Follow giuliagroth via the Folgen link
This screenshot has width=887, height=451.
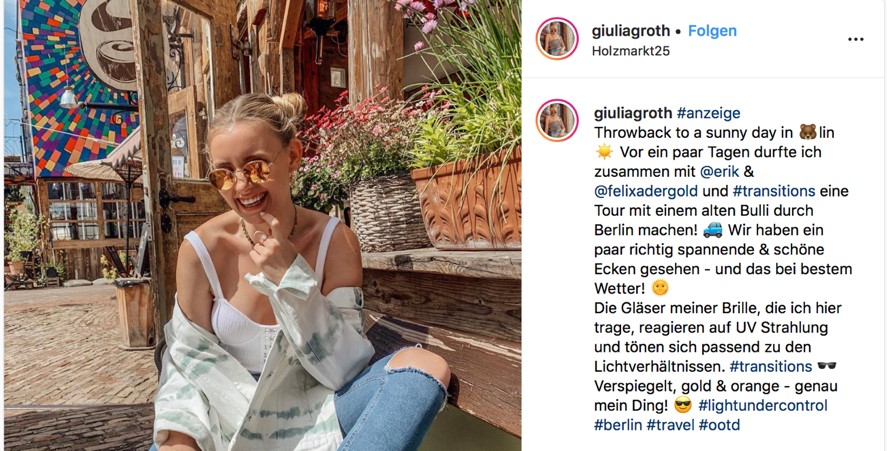pos(712,31)
